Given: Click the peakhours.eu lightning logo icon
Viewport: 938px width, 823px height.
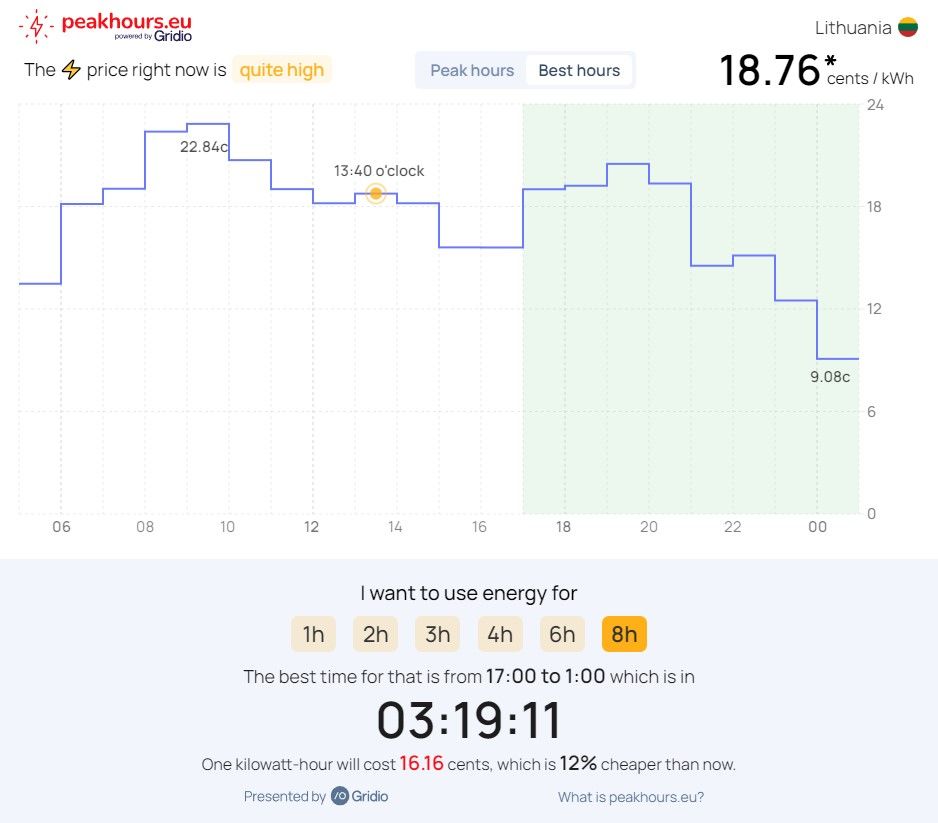Looking at the screenshot, I should pyautogui.click(x=37, y=27).
